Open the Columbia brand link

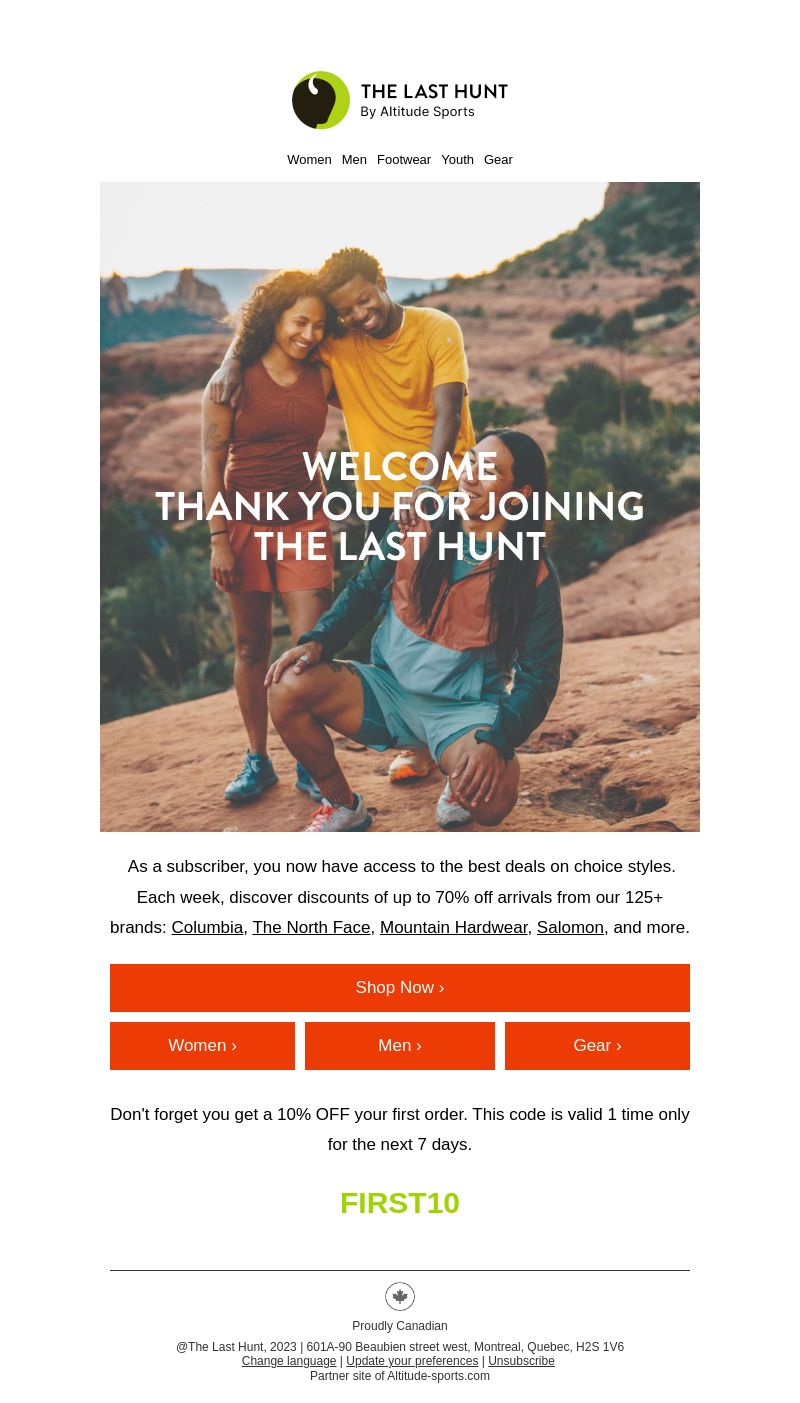tap(207, 928)
